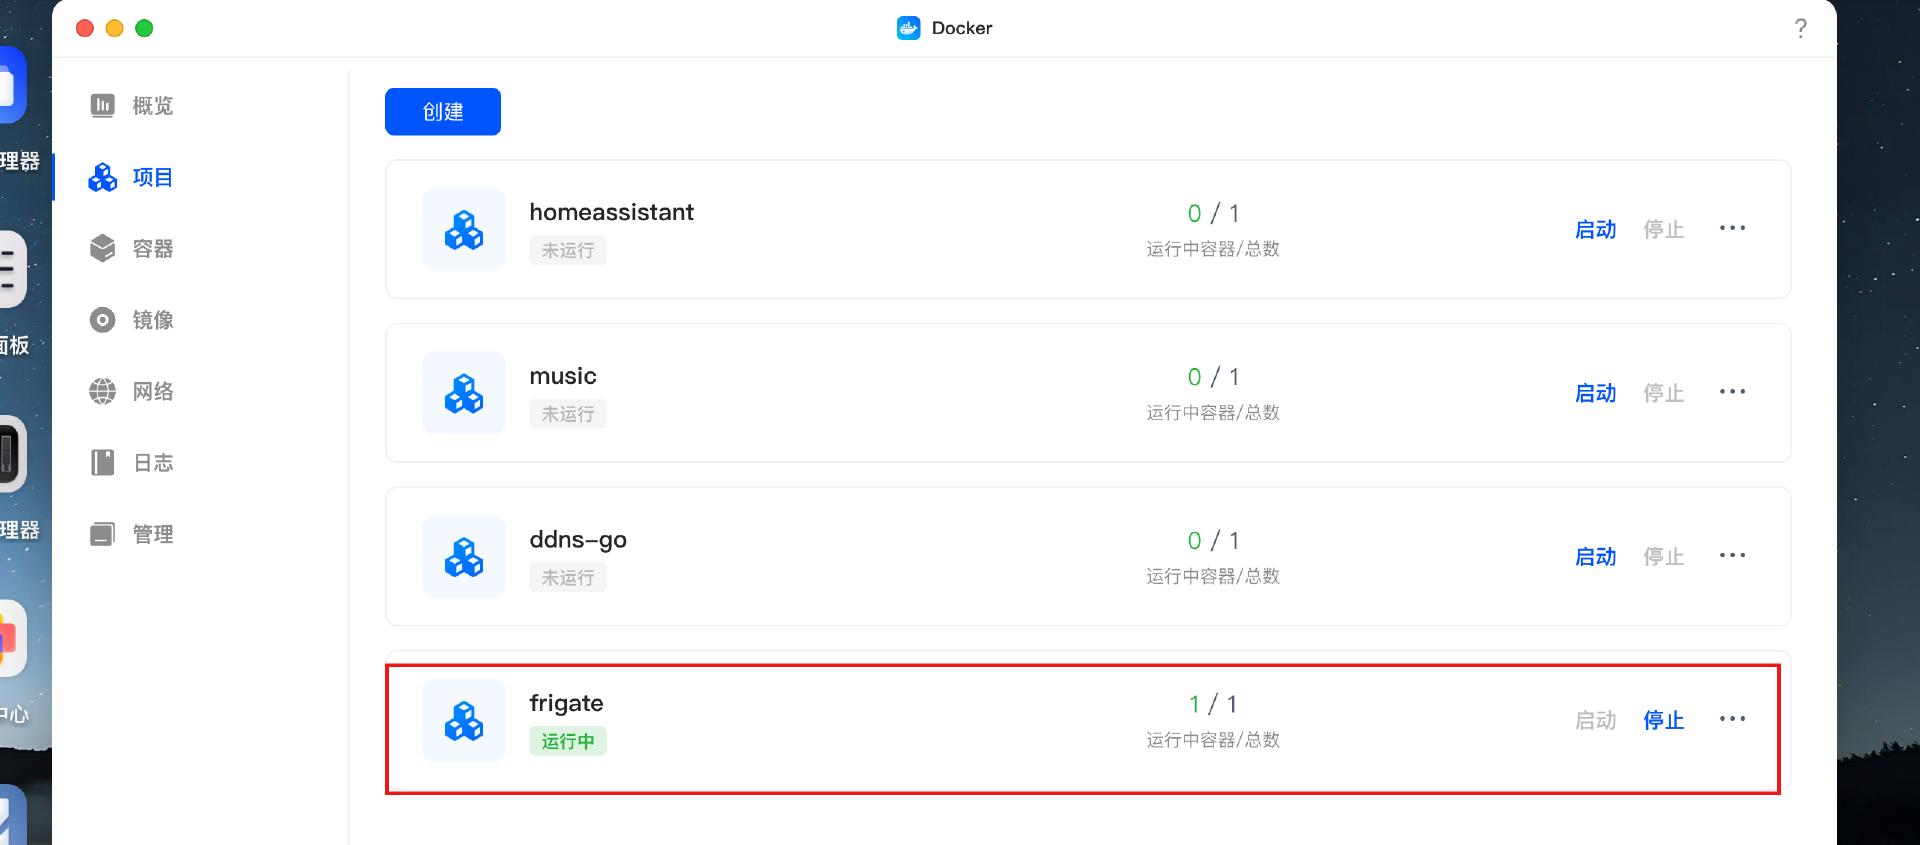The width and height of the screenshot is (1920, 845).
Task: Start the music project with 启动
Action: [1595, 393]
